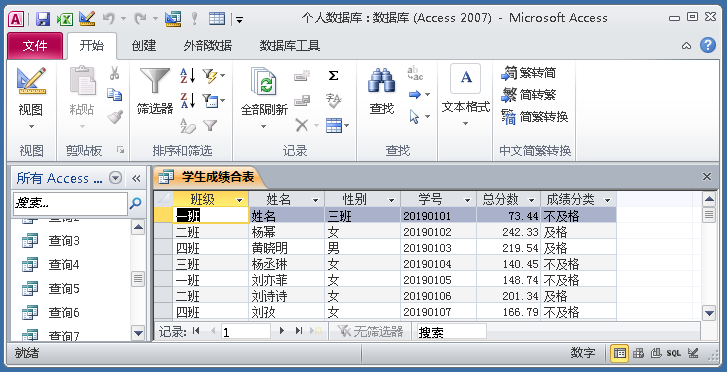The image size is (727, 372).
Task: Sort ascending with the A-Z icon
Action: point(188,75)
